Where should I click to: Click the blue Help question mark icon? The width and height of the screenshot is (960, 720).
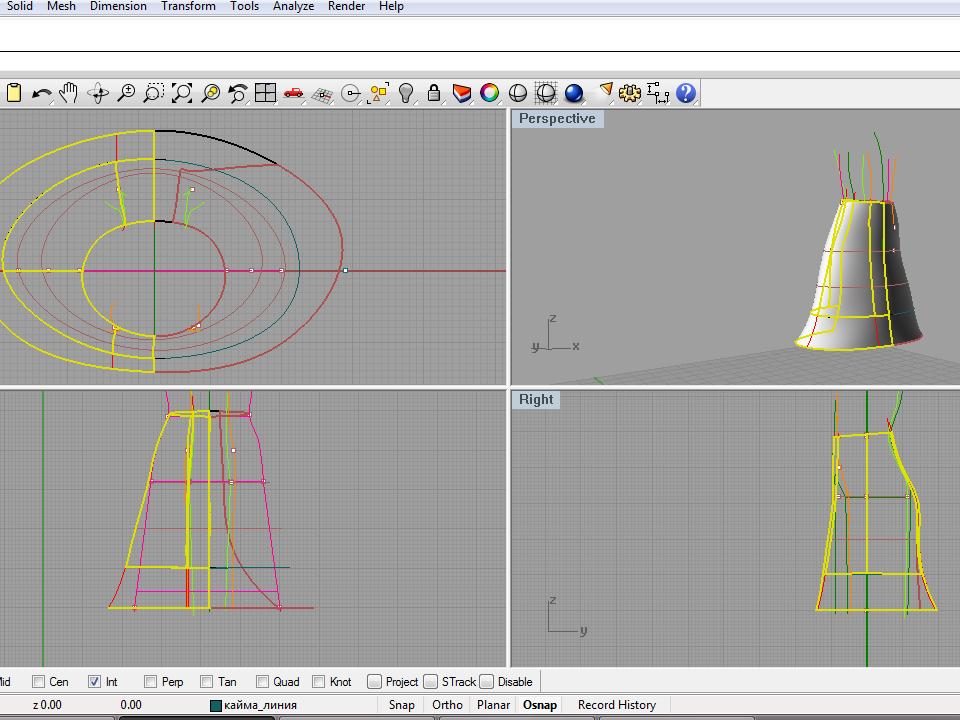(685, 93)
